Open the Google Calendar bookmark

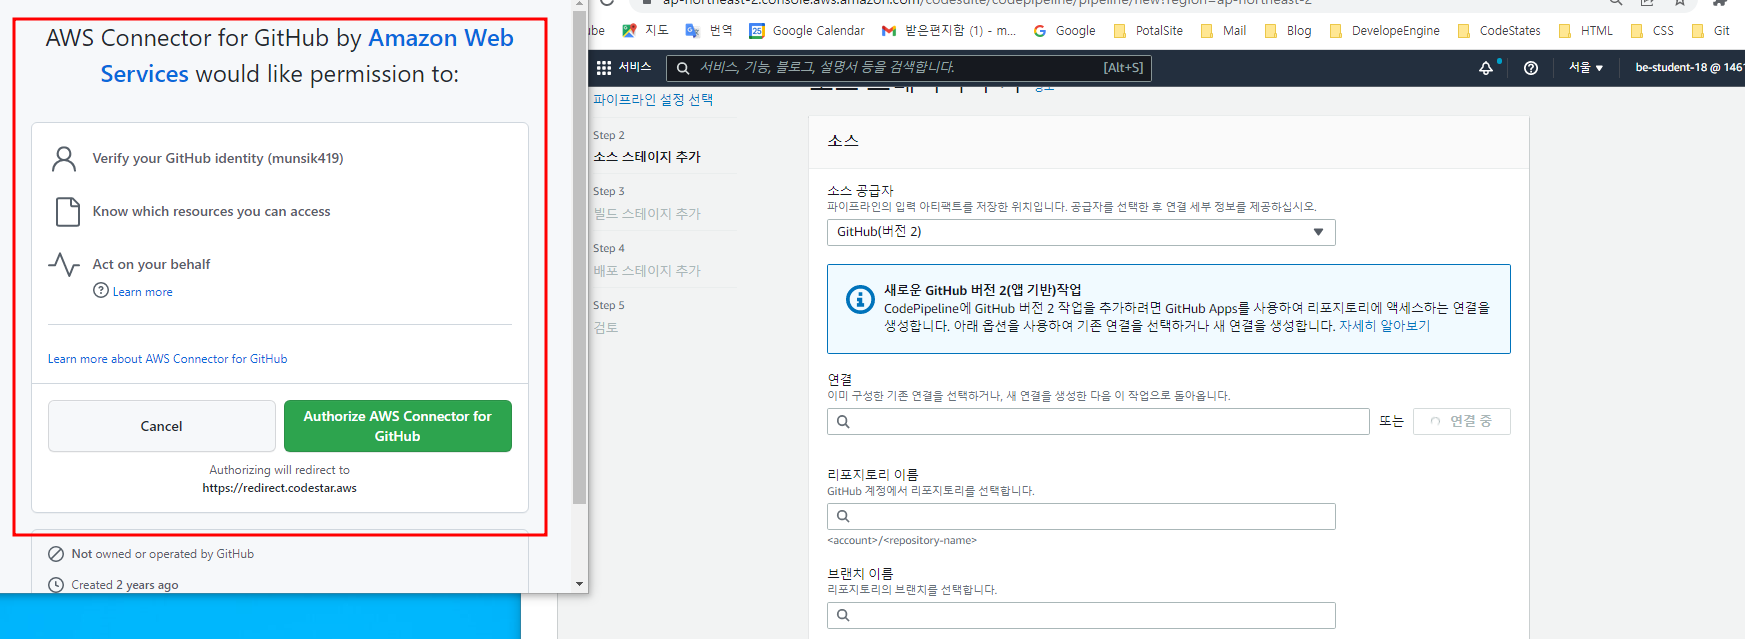pos(807,31)
